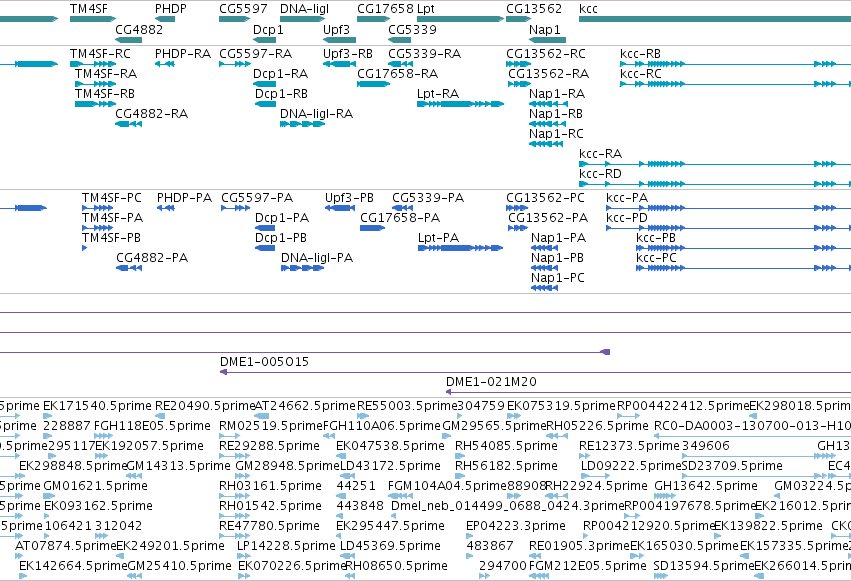This screenshot has height=581, width=851.
Task: Click the Dcp1 gene label
Action: [268, 29]
